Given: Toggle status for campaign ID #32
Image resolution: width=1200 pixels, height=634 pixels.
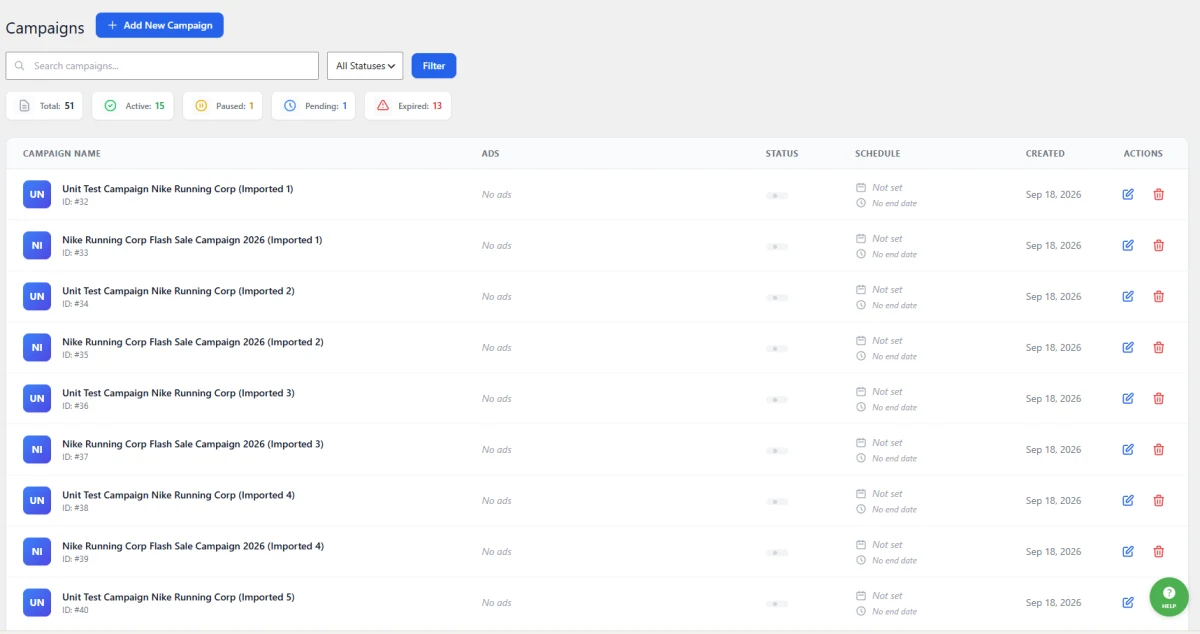Looking at the screenshot, I should (x=777, y=195).
